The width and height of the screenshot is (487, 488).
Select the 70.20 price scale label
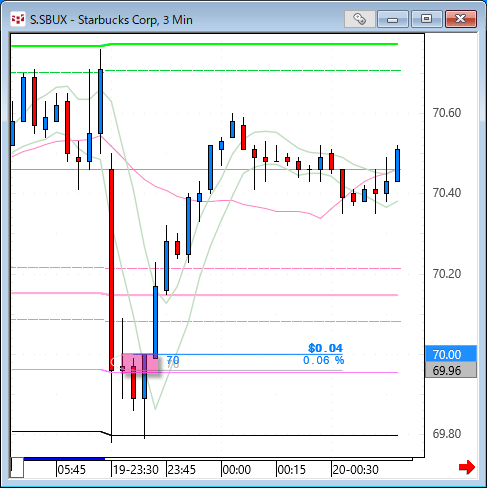point(447,274)
